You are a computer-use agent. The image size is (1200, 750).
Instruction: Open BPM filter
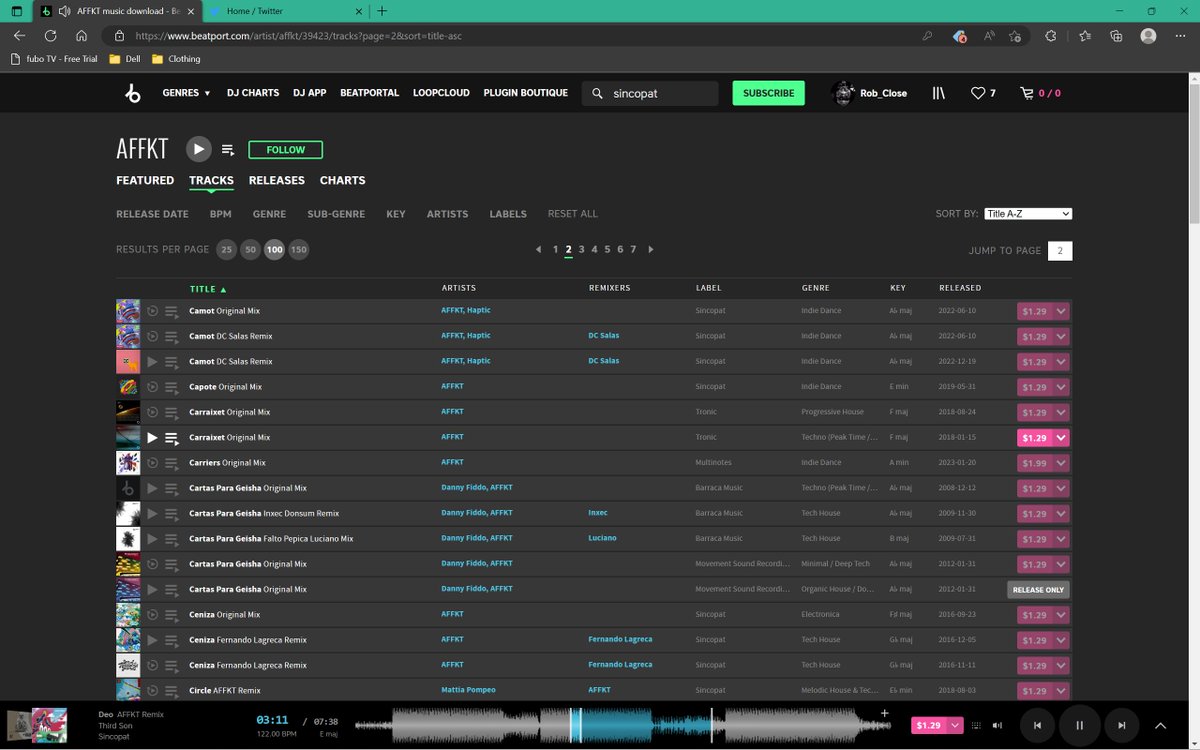click(220, 214)
